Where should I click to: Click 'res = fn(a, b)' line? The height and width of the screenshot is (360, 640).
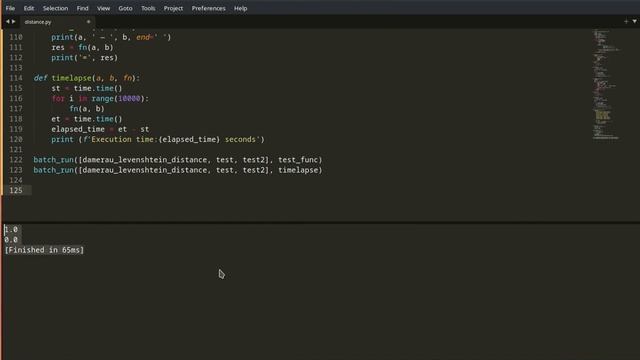(82, 47)
